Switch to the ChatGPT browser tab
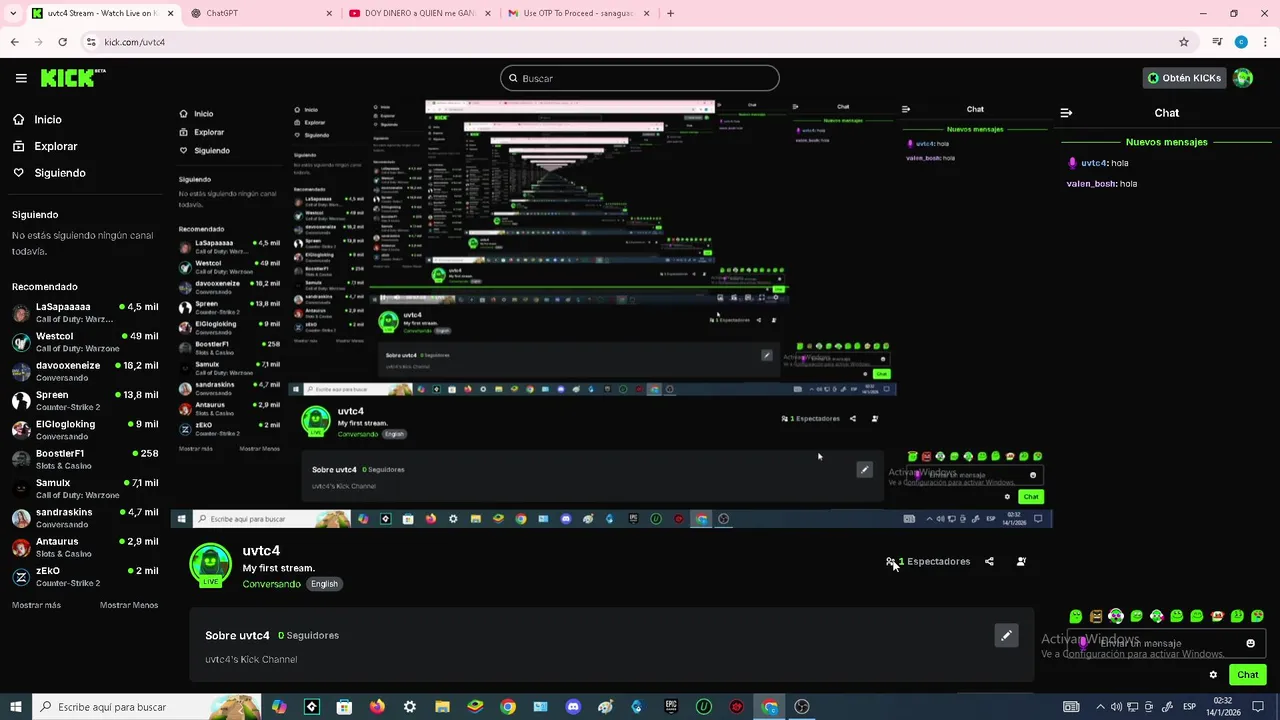Image resolution: width=1280 pixels, height=720 pixels. [262, 13]
